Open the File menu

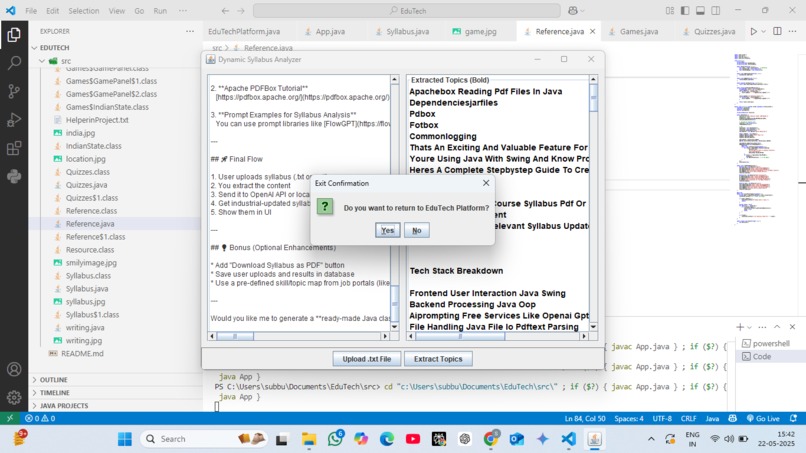point(31,10)
